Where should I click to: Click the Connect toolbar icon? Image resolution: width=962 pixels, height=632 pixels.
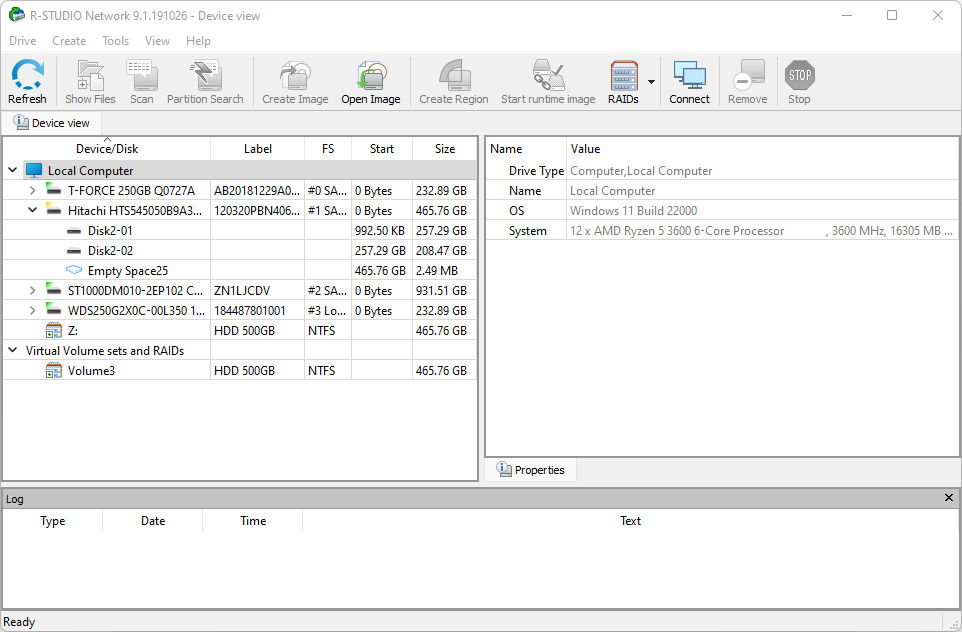click(x=690, y=76)
